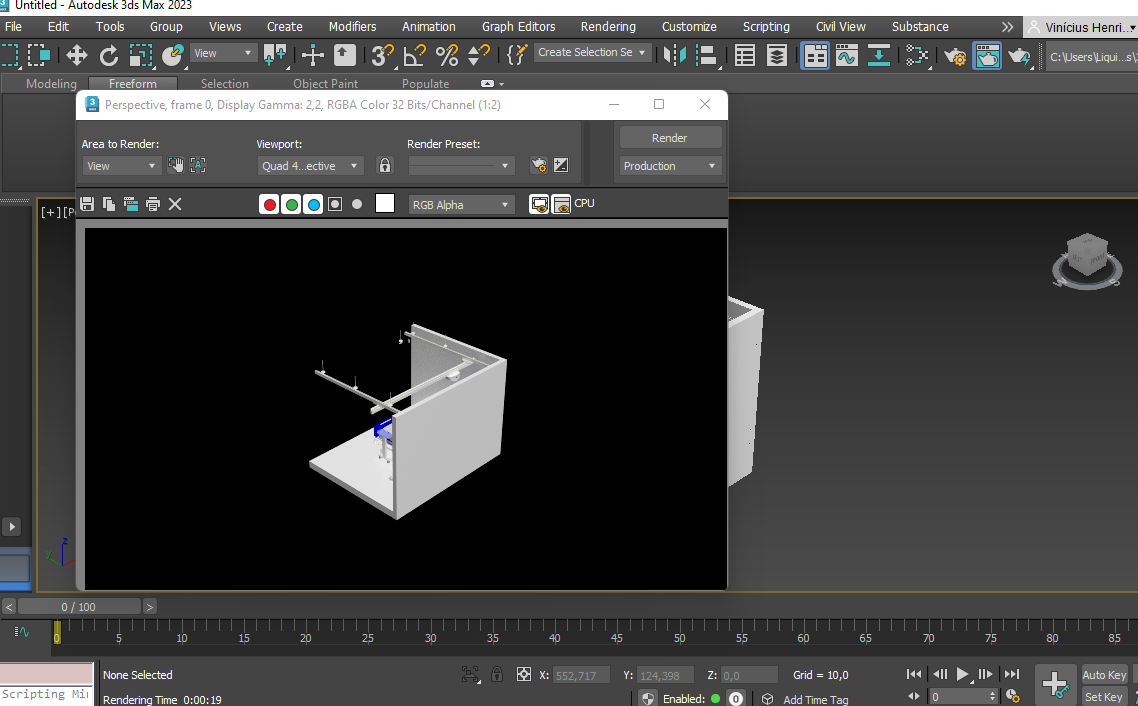Screen dimensions: 1138x706
Task: Click the monochrome gray circle button
Action: pos(357,204)
